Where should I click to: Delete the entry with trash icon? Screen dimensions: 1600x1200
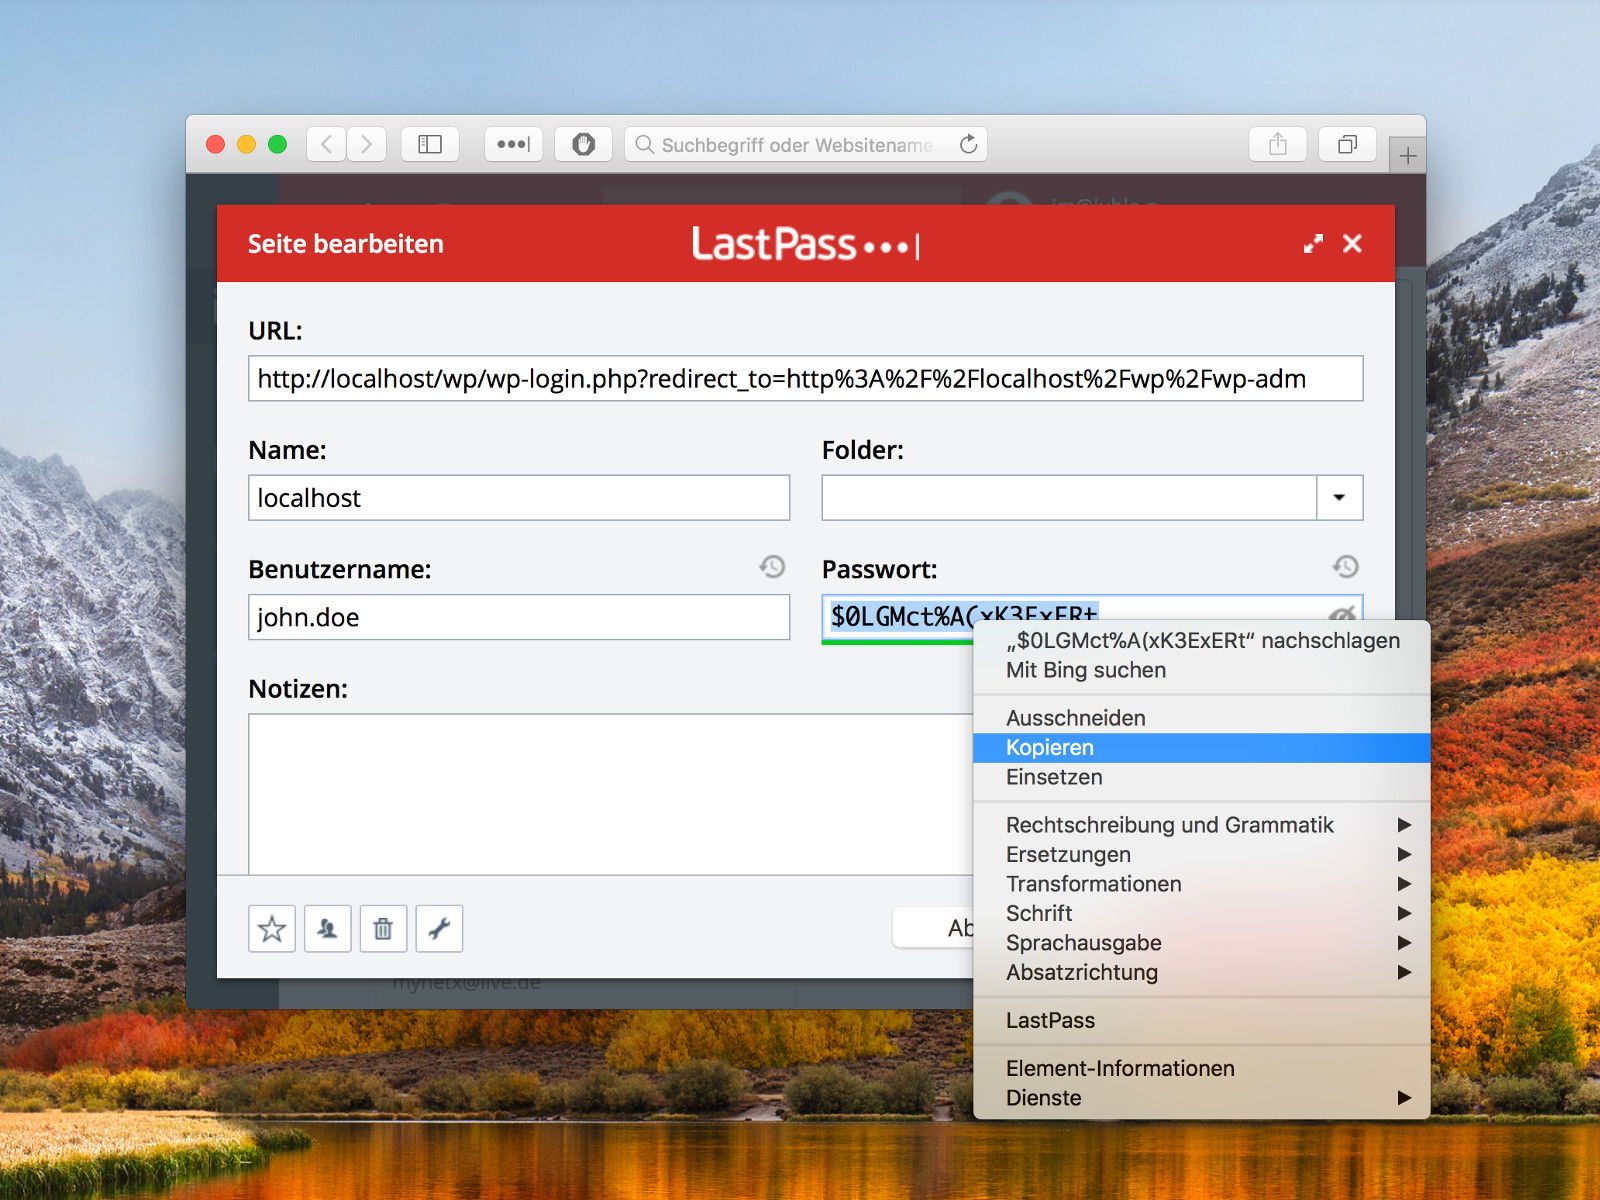(383, 929)
